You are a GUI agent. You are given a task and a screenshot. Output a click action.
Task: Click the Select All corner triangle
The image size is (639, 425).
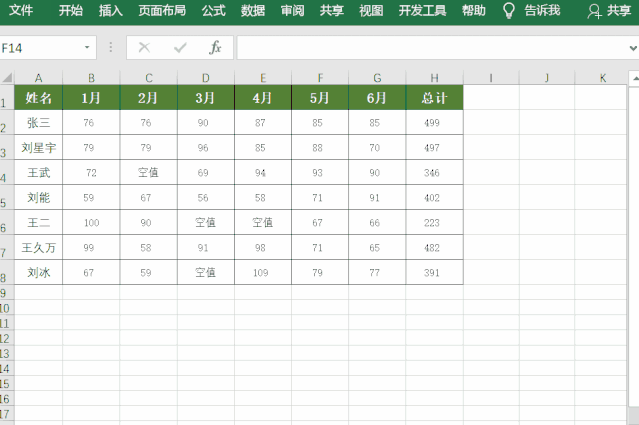(7, 77)
